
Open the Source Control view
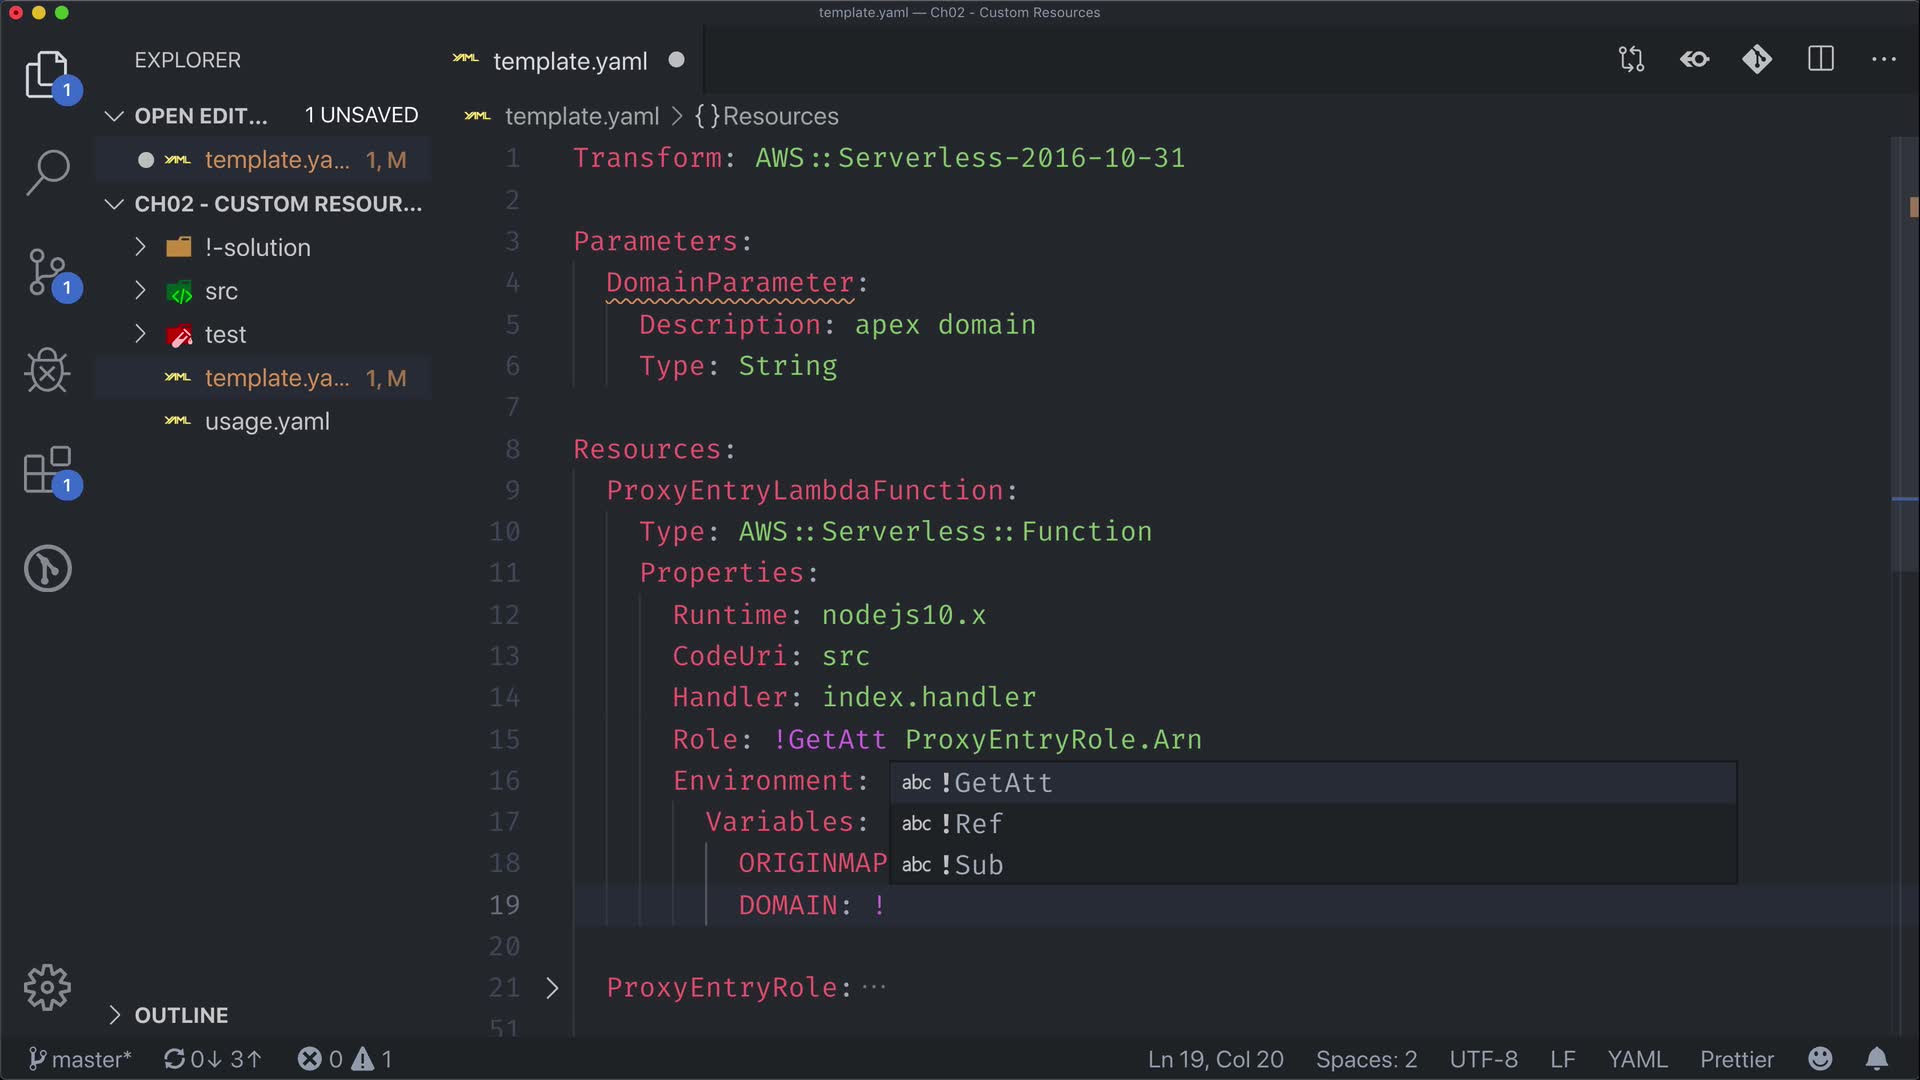point(47,272)
